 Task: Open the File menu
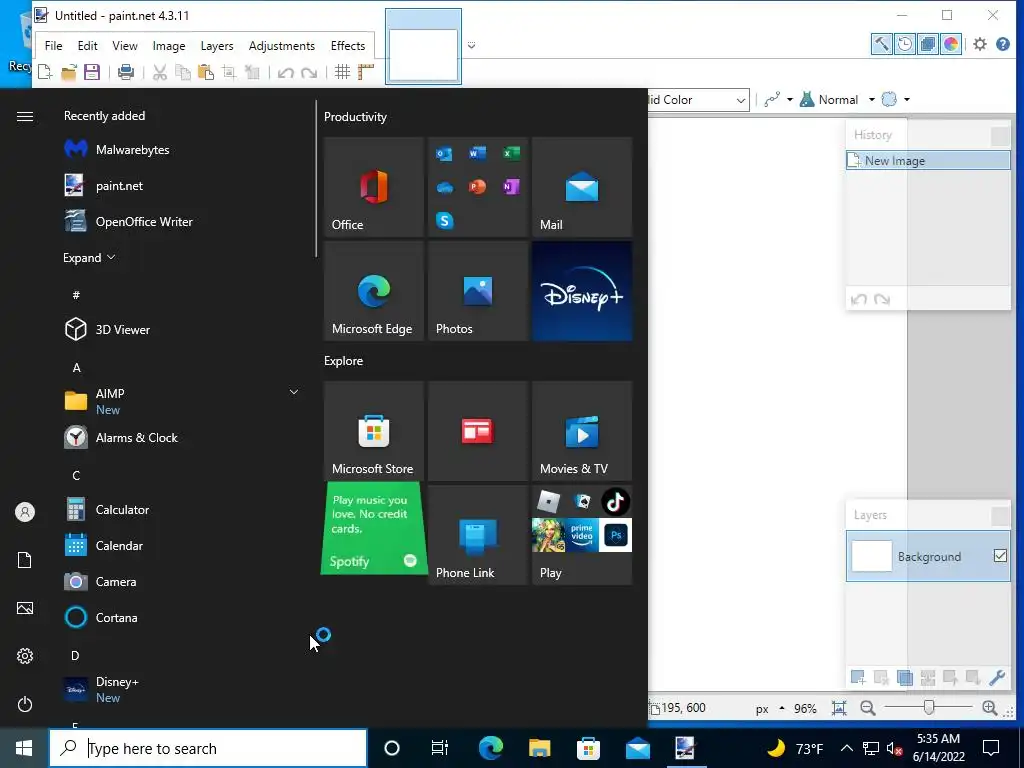click(54, 46)
